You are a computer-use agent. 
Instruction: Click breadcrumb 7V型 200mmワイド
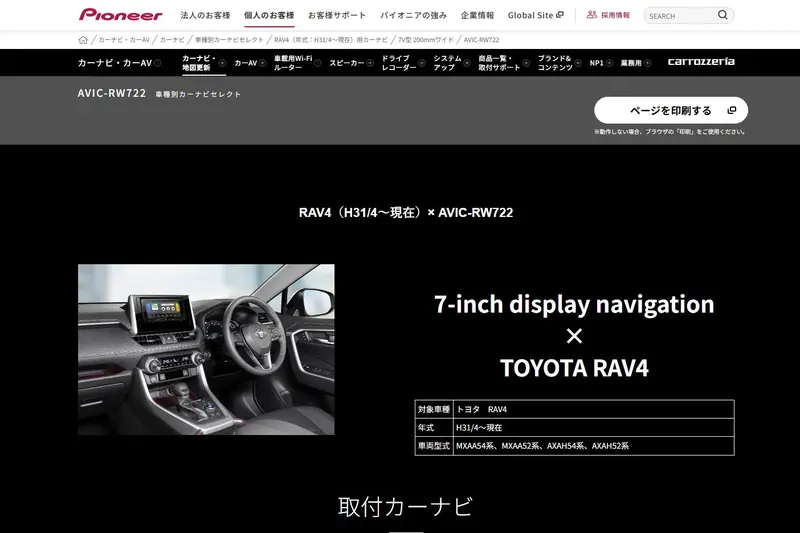426,40
